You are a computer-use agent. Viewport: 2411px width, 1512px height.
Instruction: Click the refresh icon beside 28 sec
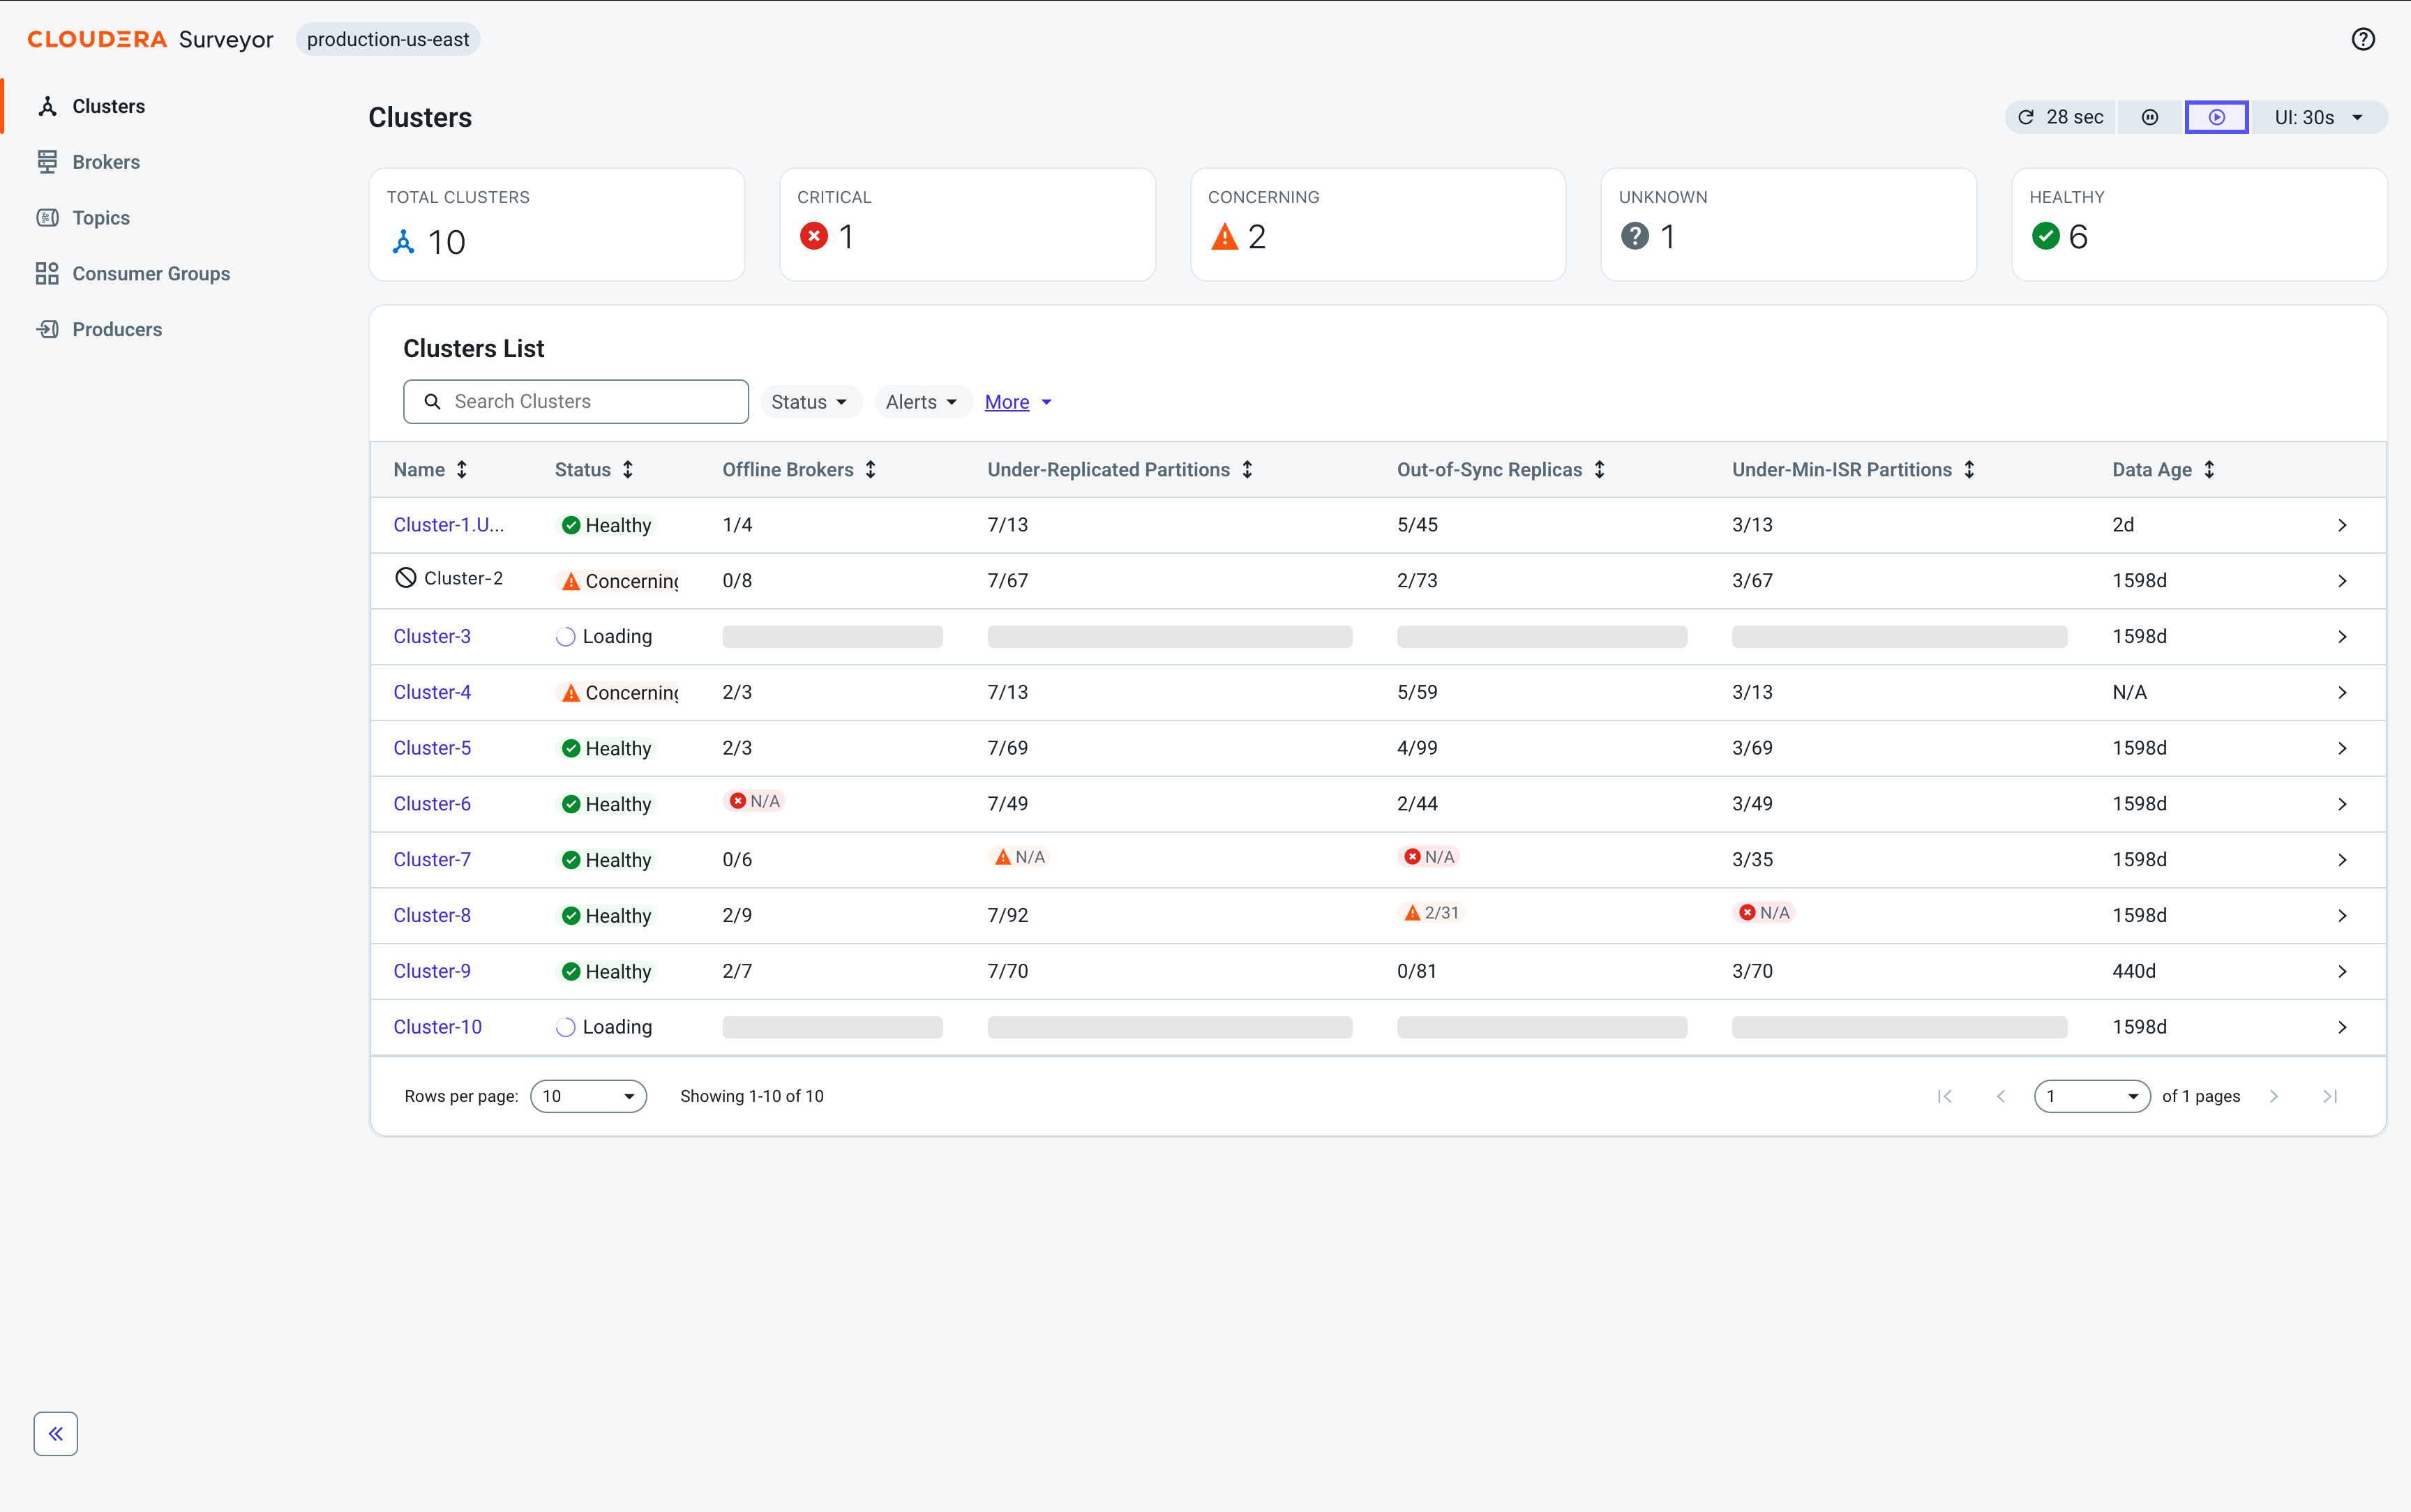(2025, 117)
